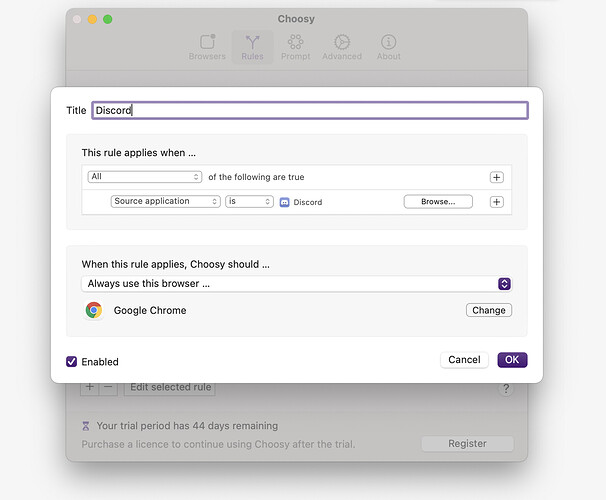Open the Source application dropdown
606x500 pixels.
tap(165, 202)
